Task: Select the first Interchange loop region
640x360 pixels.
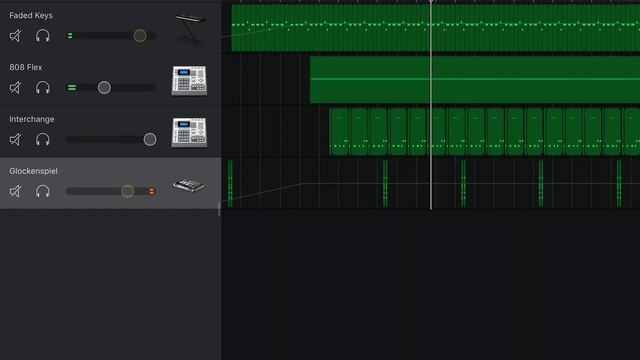Action: coord(339,132)
